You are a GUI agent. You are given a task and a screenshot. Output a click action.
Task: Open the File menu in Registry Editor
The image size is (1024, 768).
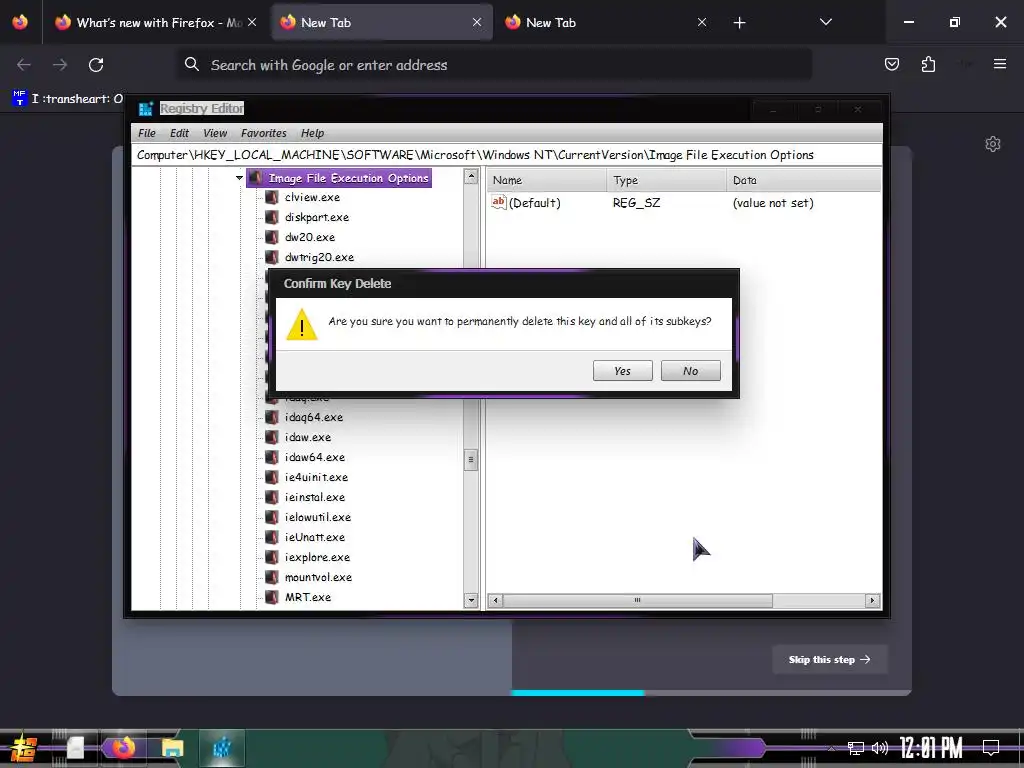147,133
